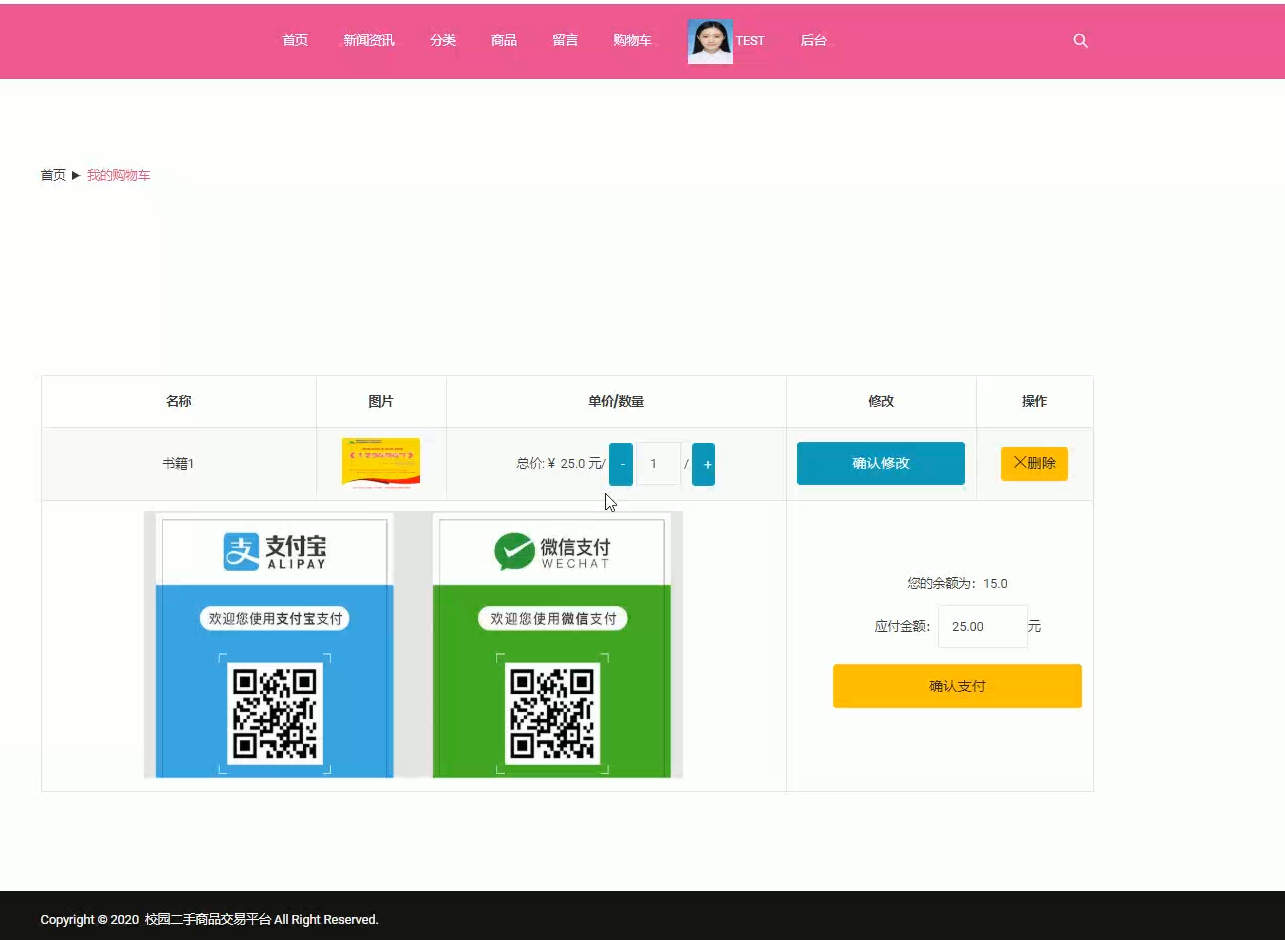The height and width of the screenshot is (940, 1285).
Task: Click the 图片 column header
Action: click(381, 401)
